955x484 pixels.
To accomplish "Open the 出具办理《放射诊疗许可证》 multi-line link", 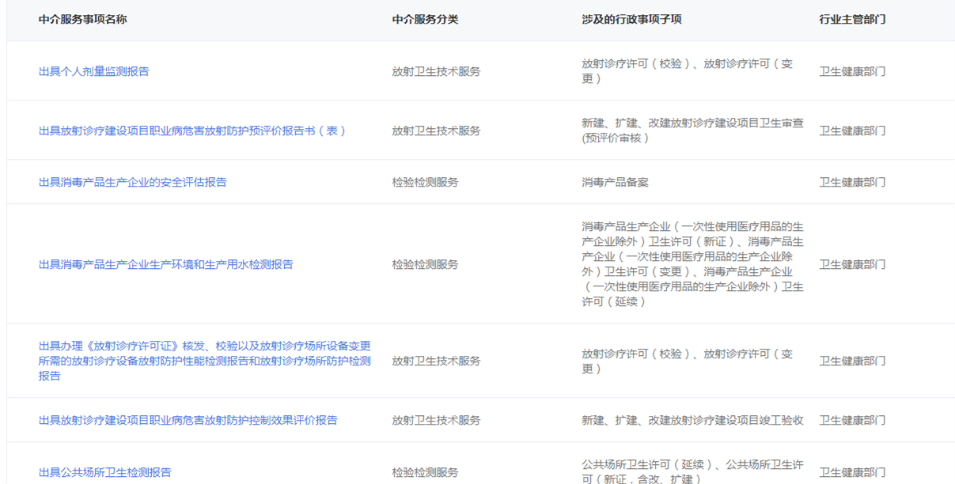I will click(204, 360).
